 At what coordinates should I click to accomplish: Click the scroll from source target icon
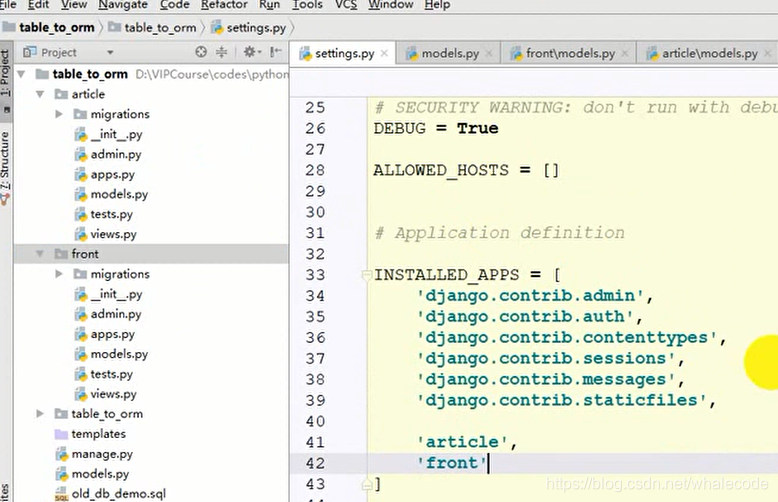[200, 52]
